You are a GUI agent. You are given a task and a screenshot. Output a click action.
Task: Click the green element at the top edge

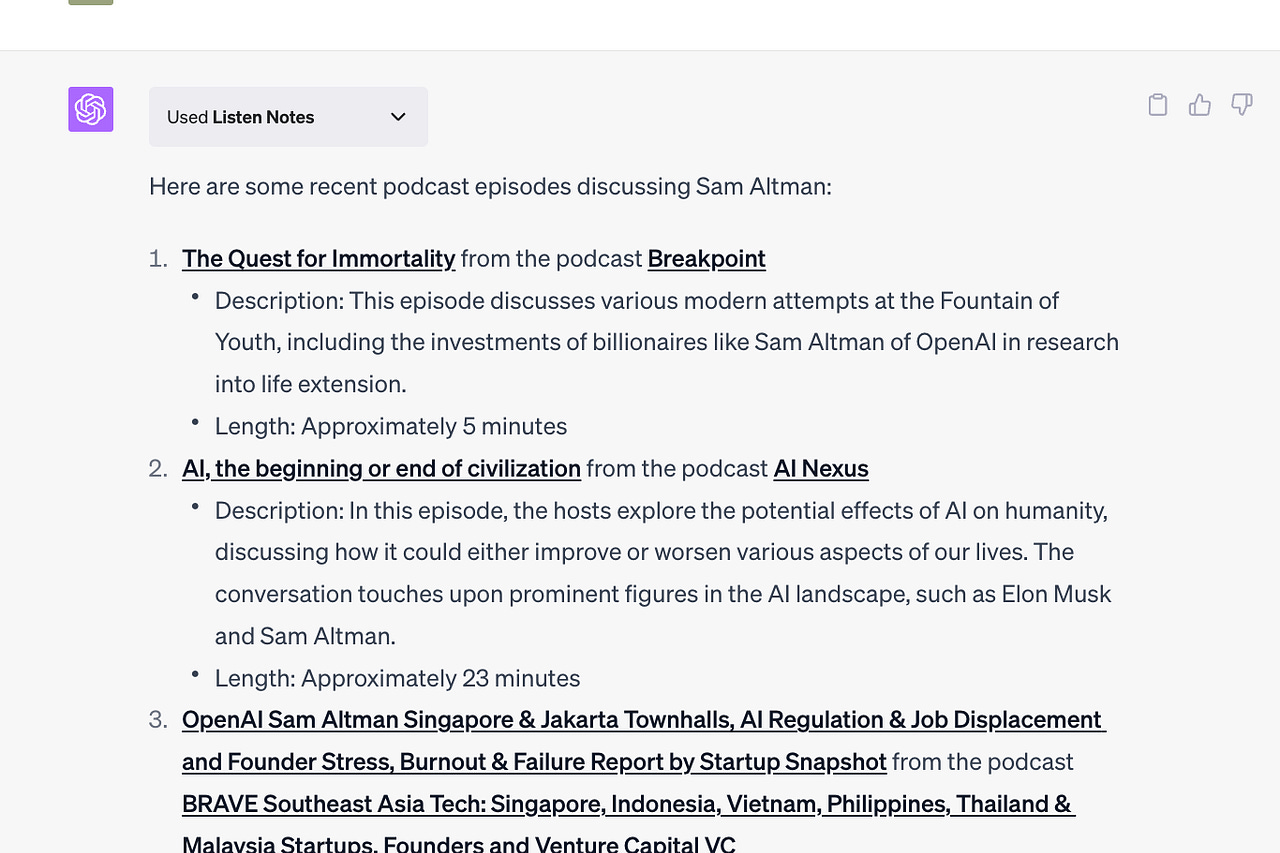pyautogui.click(x=90, y=2)
